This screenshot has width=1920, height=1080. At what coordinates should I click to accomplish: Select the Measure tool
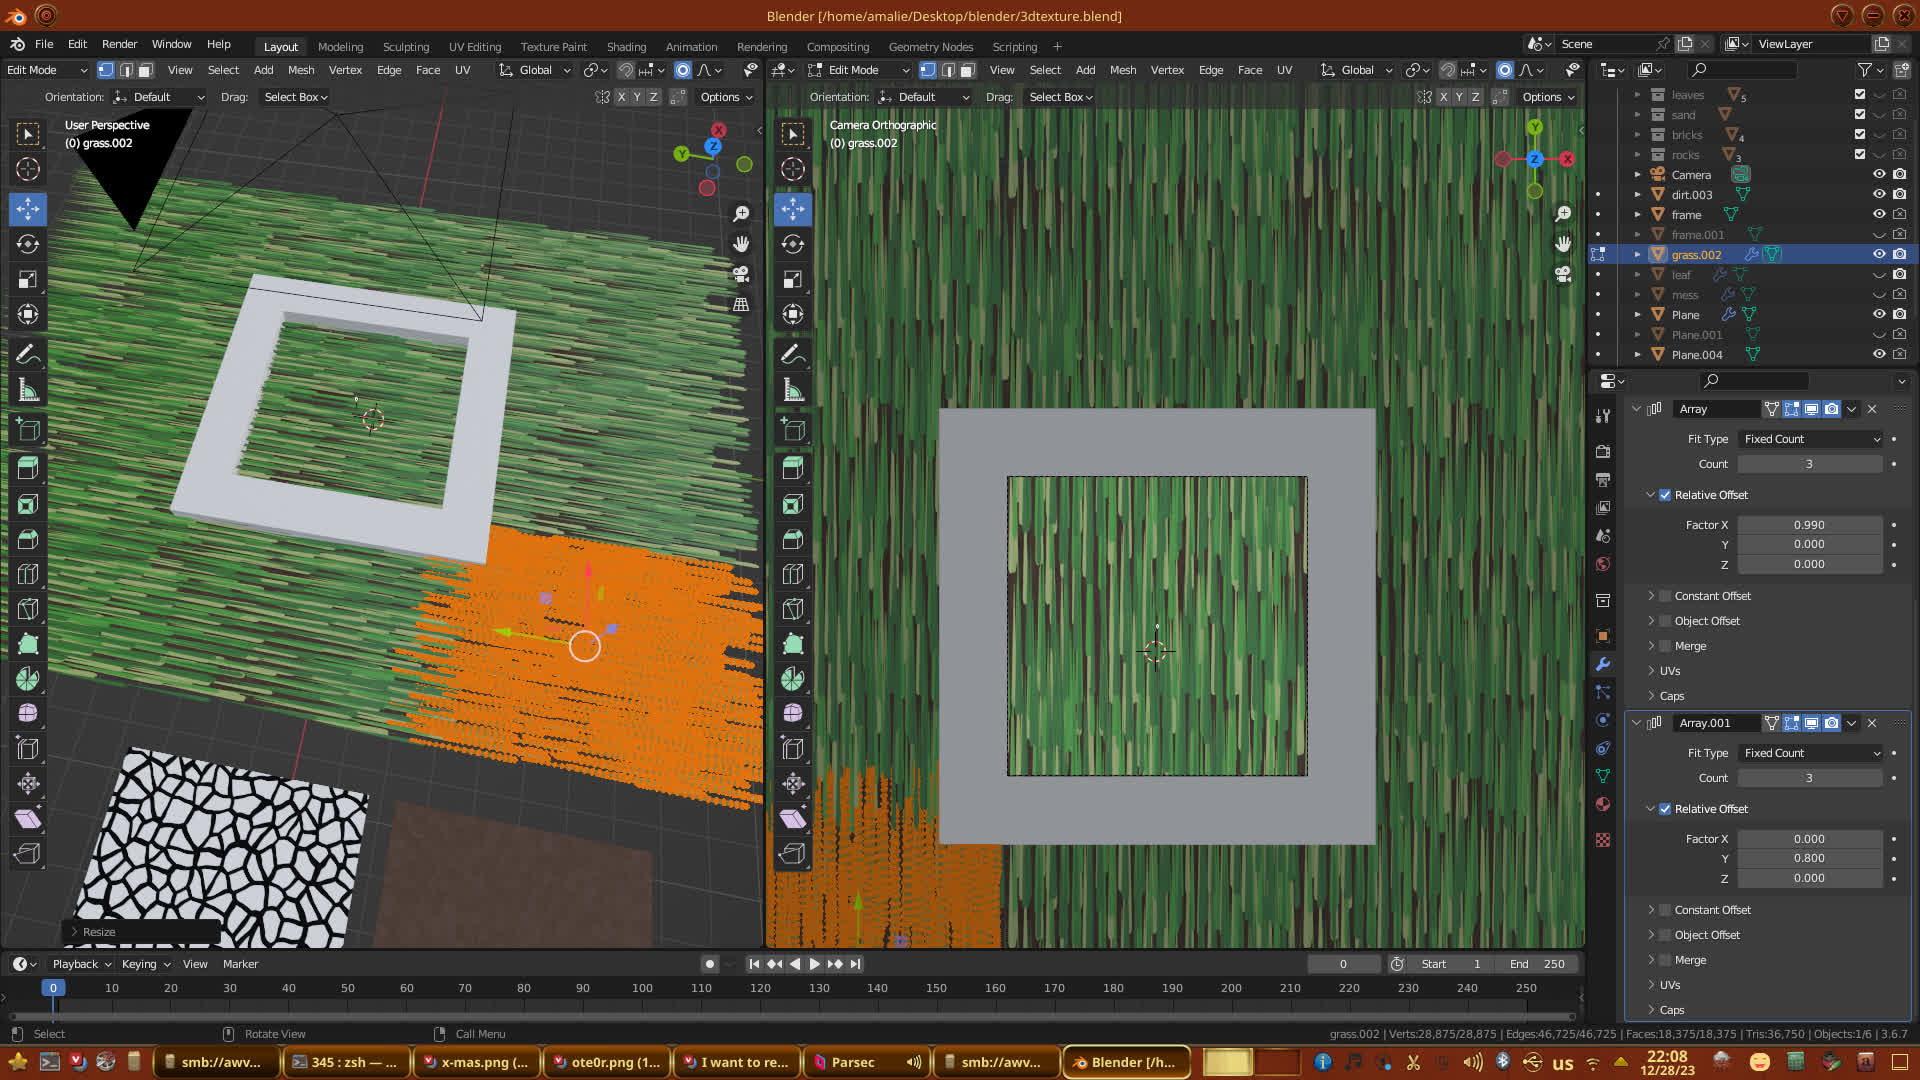click(x=28, y=390)
